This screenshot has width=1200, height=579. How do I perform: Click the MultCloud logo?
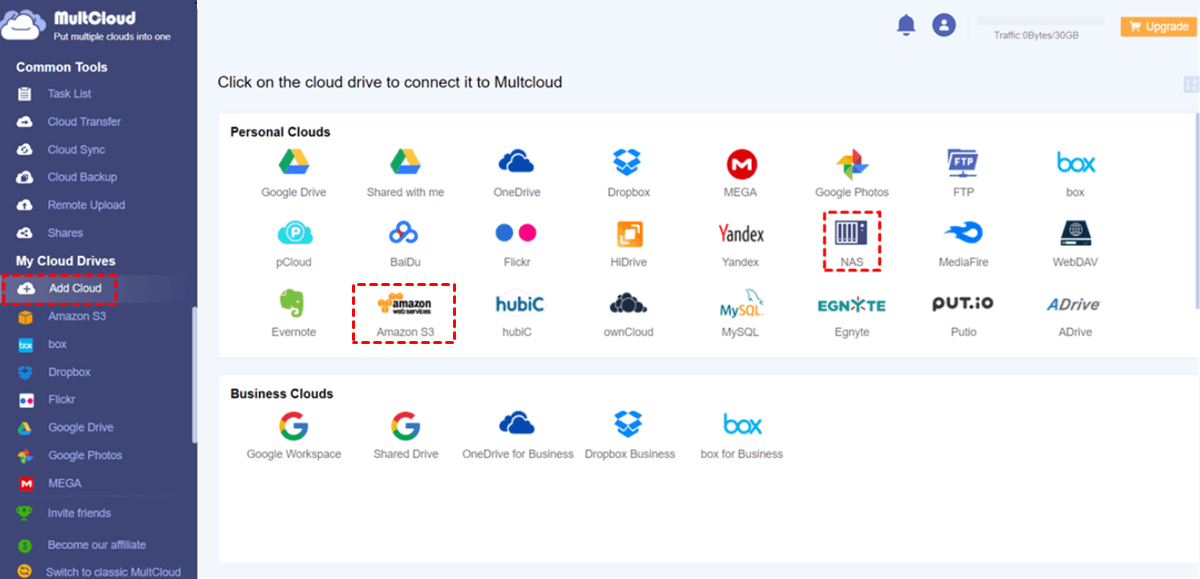pos(85,25)
